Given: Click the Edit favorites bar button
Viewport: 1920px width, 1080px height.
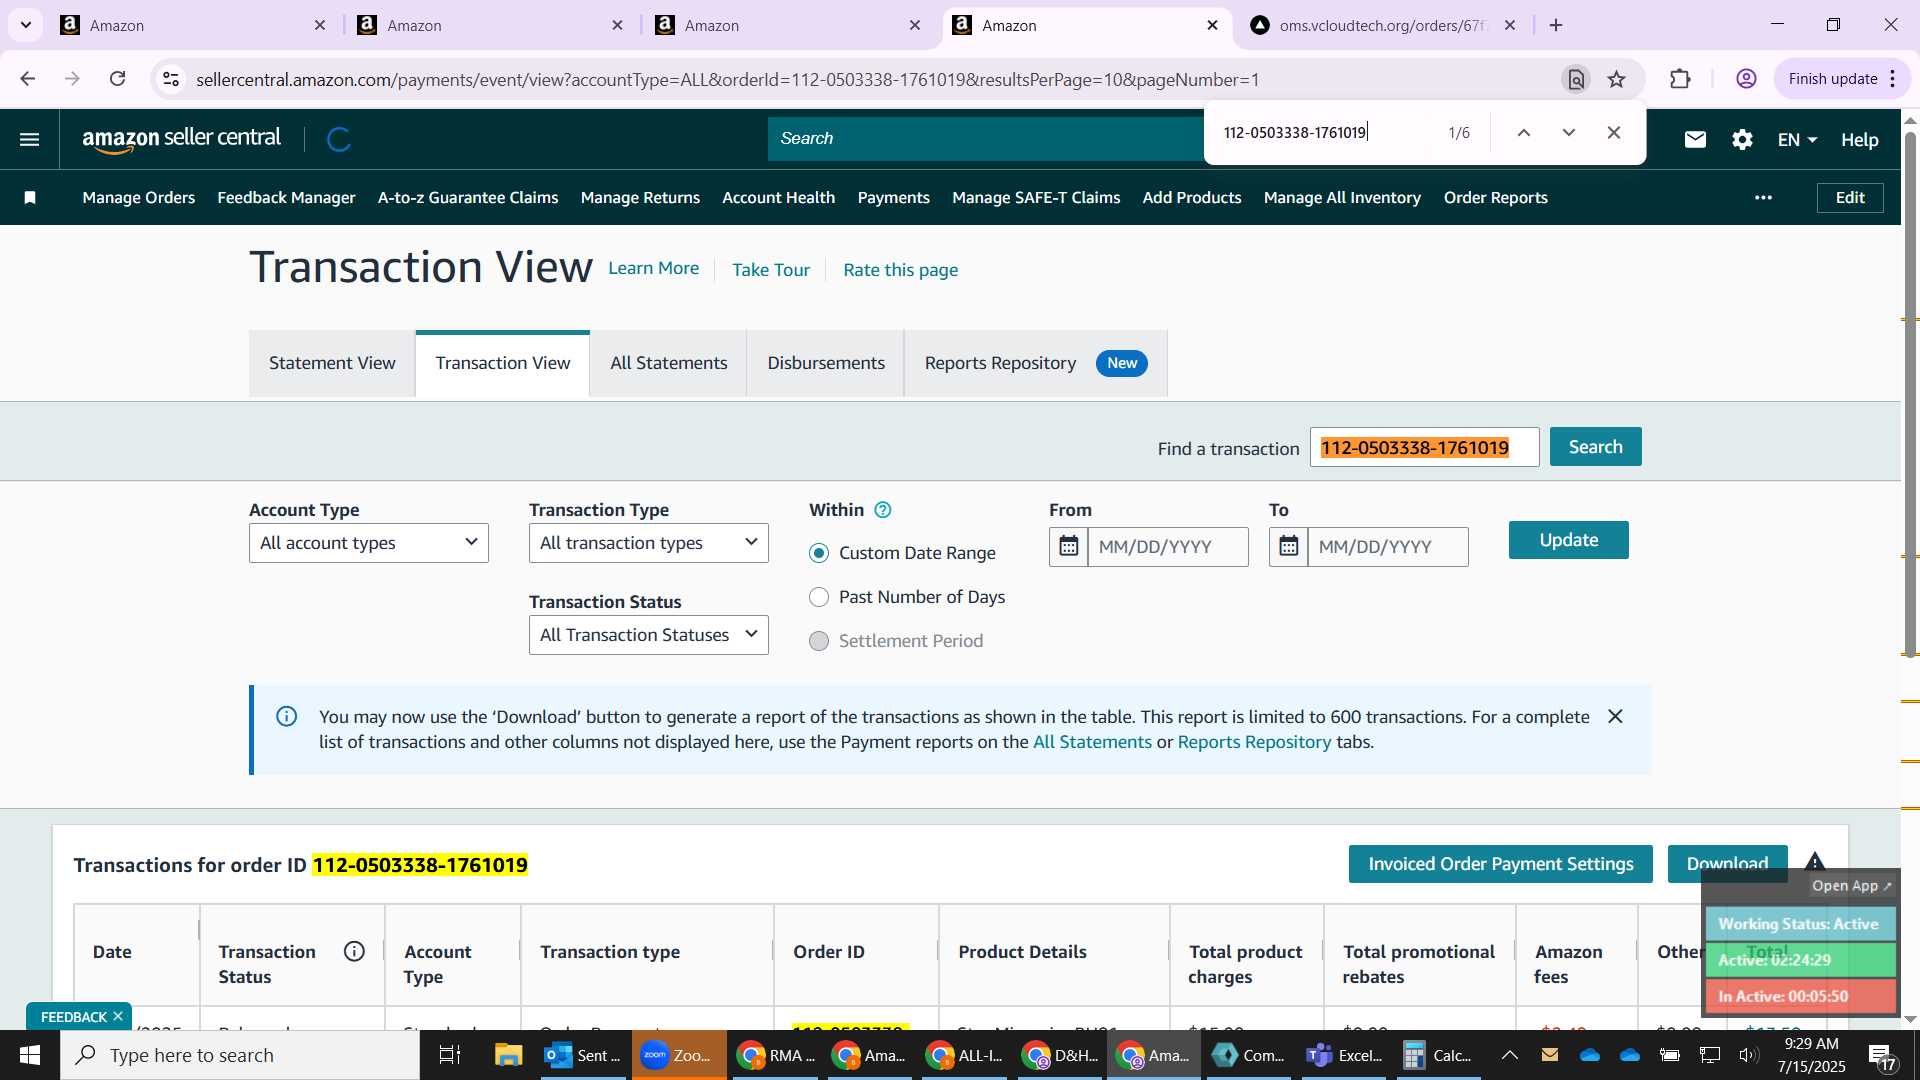Looking at the screenshot, I should click(1849, 198).
